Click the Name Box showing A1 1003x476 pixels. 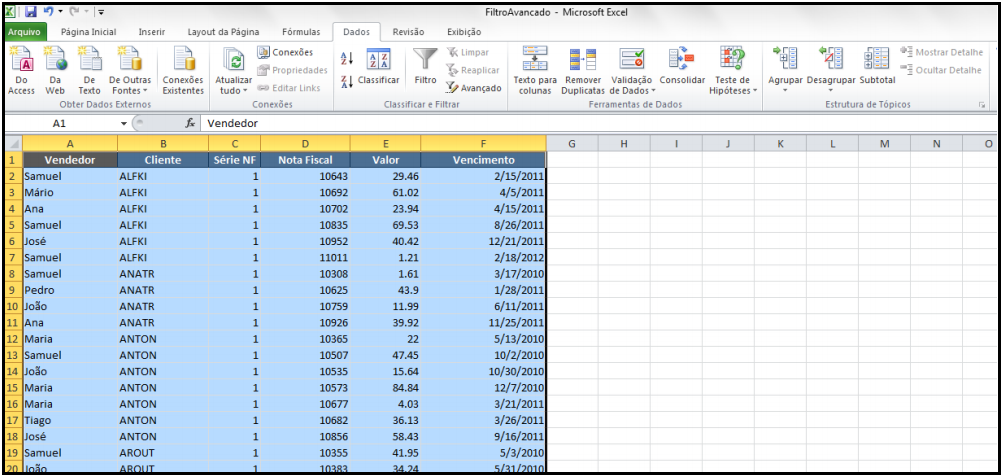tap(60, 123)
